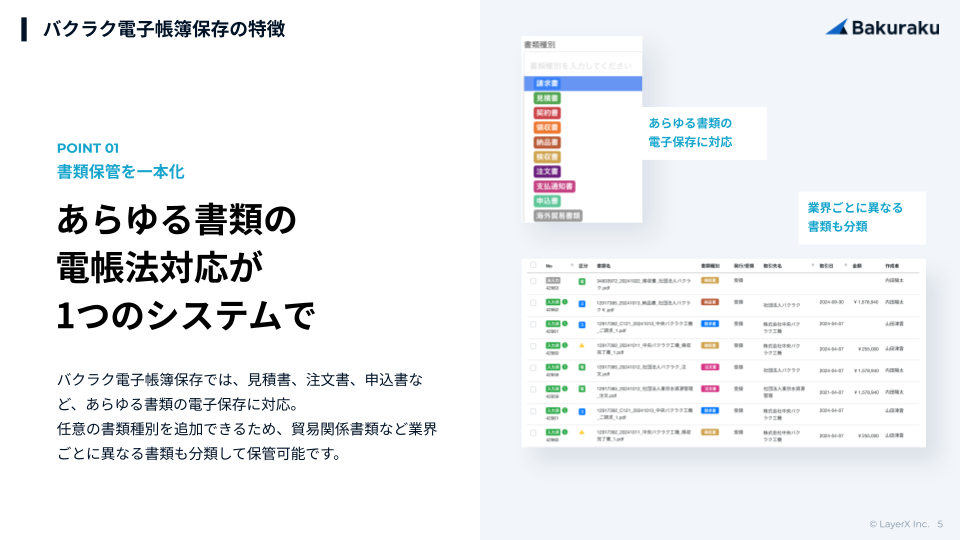Click the document type search field
Screen dimensions: 960x540
pos(582,66)
